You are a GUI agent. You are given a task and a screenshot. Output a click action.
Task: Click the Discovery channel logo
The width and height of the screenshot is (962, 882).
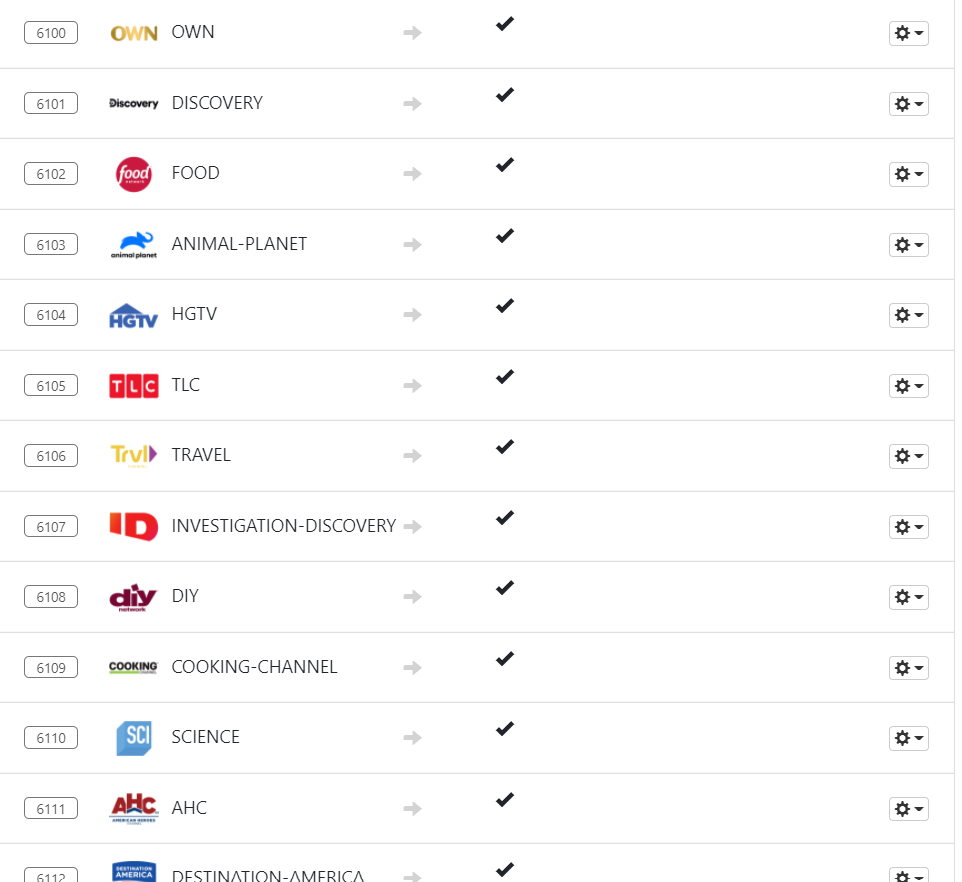[x=134, y=103]
